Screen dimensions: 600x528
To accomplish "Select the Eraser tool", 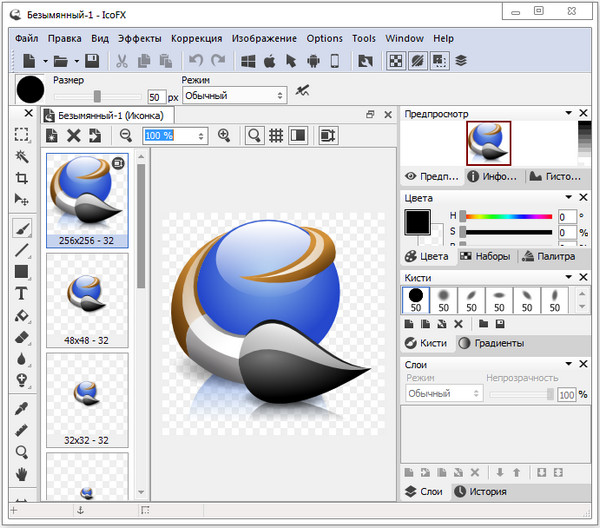I will click(21, 338).
